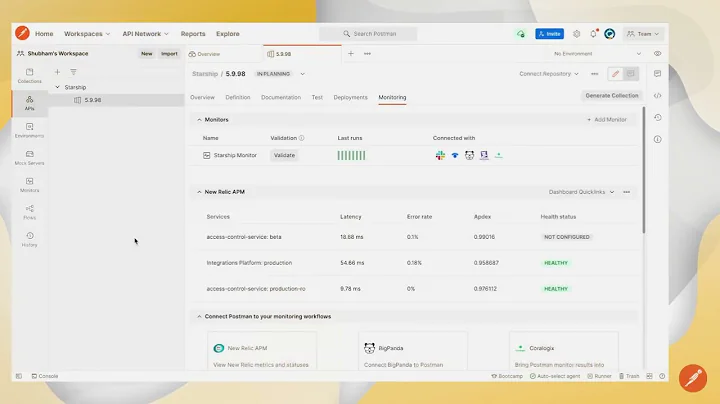Viewport: 720px width, 404px height.
Task: Click the sync status cloud icon
Action: tap(521, 34)
